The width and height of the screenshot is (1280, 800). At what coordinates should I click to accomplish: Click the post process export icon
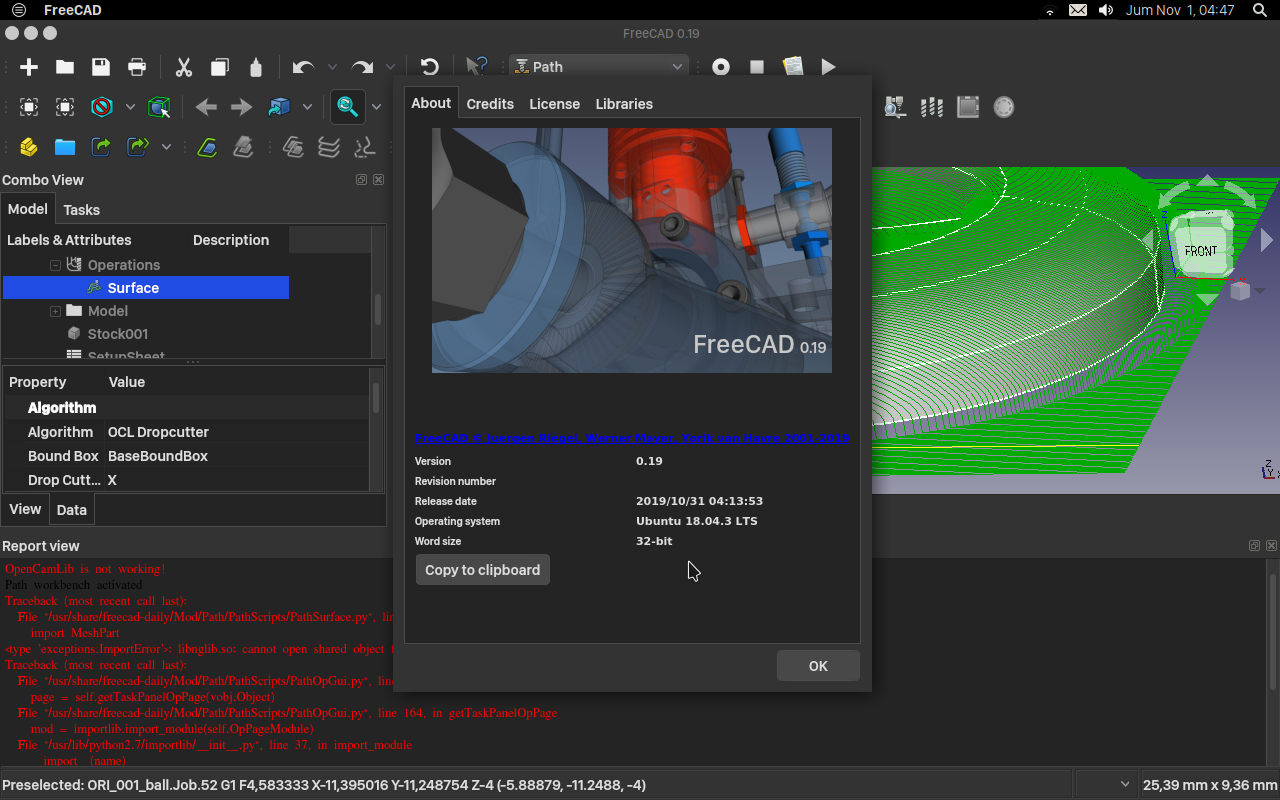pos(101,147)
